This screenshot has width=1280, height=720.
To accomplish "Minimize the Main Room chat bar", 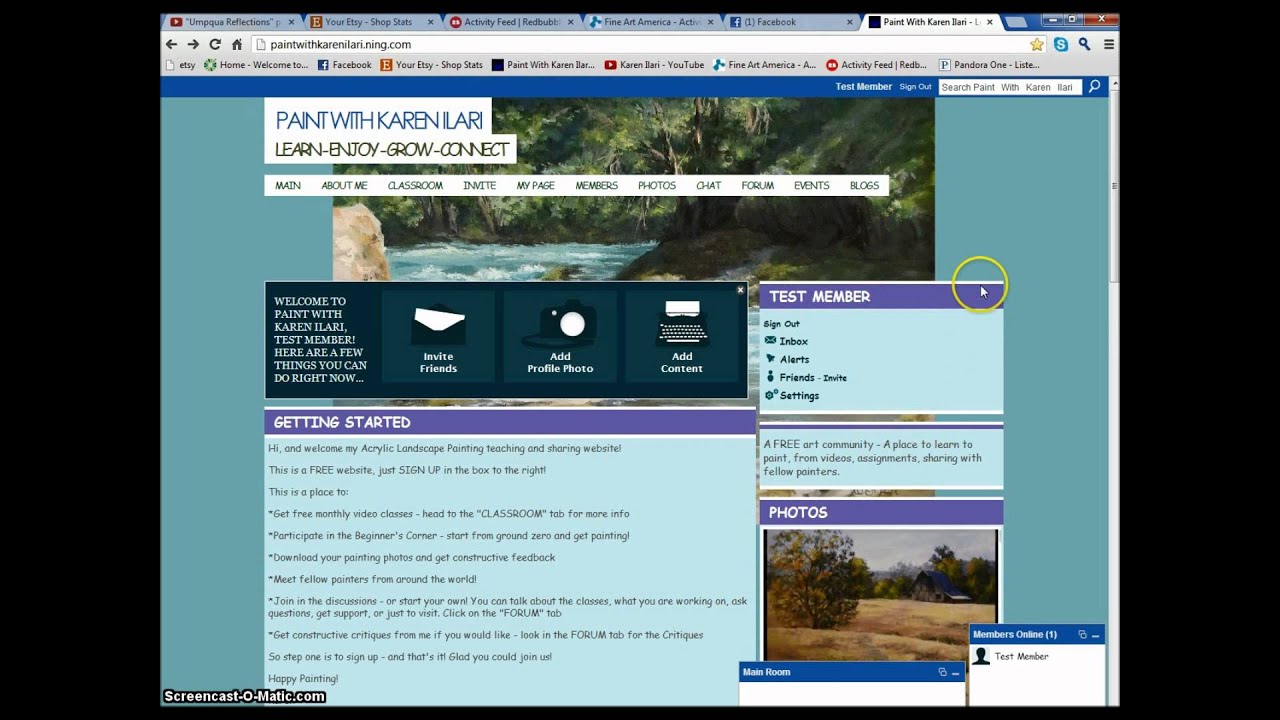I will [x=955, y=672].
